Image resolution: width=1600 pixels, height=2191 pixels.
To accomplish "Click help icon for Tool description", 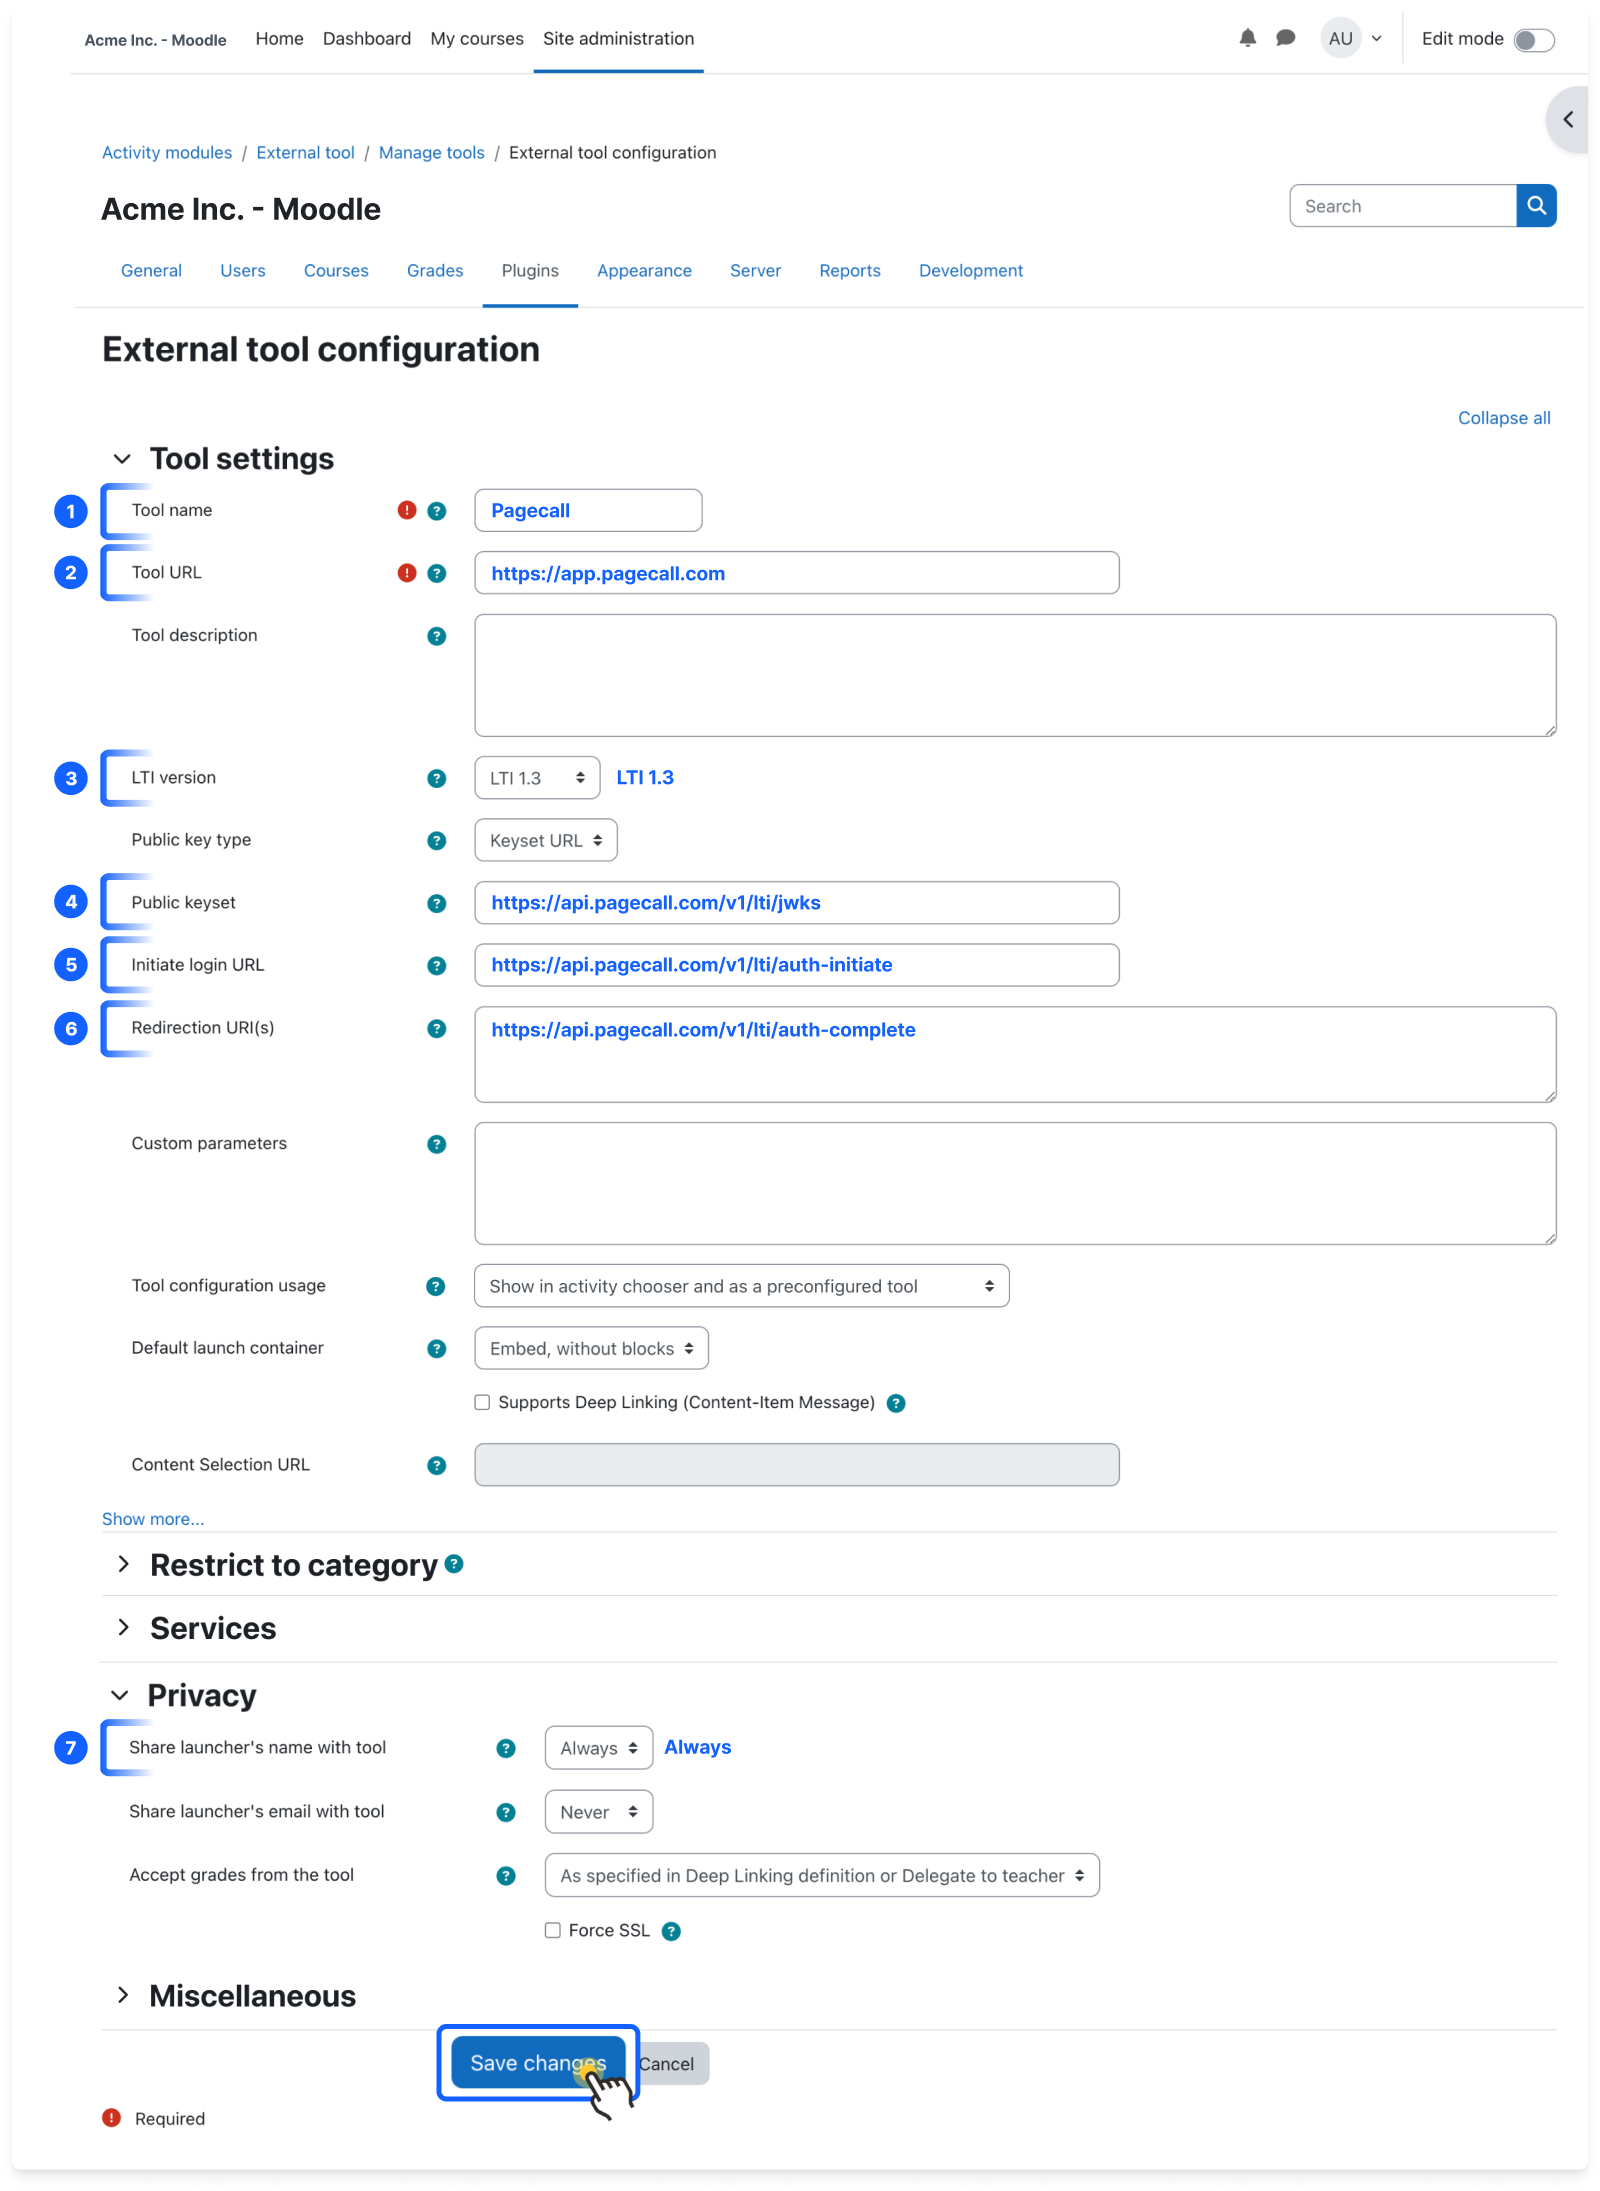I will tap(437, 636).
